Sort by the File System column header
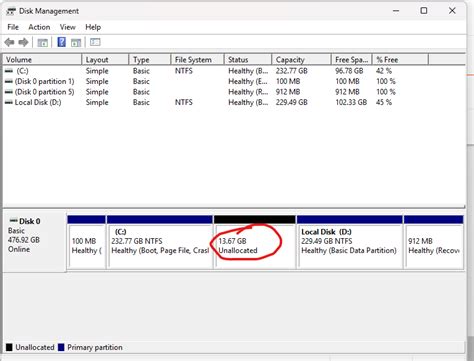 pyautogui.click(x=198, y=60)
